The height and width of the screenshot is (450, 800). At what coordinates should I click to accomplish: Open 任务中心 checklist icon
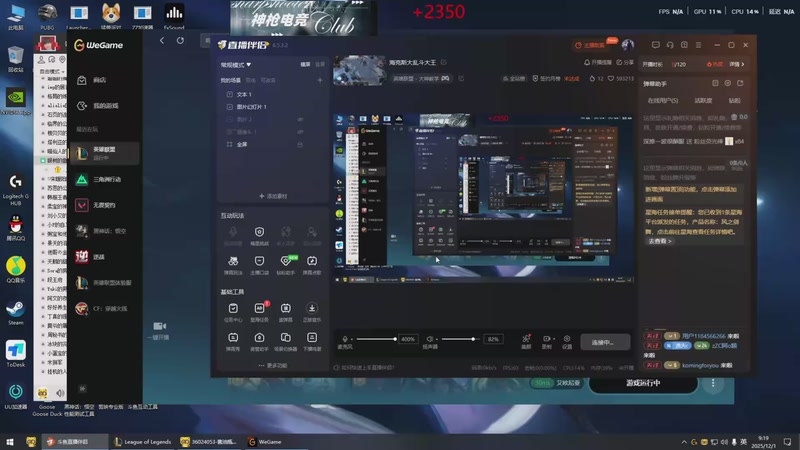point(233,308)
